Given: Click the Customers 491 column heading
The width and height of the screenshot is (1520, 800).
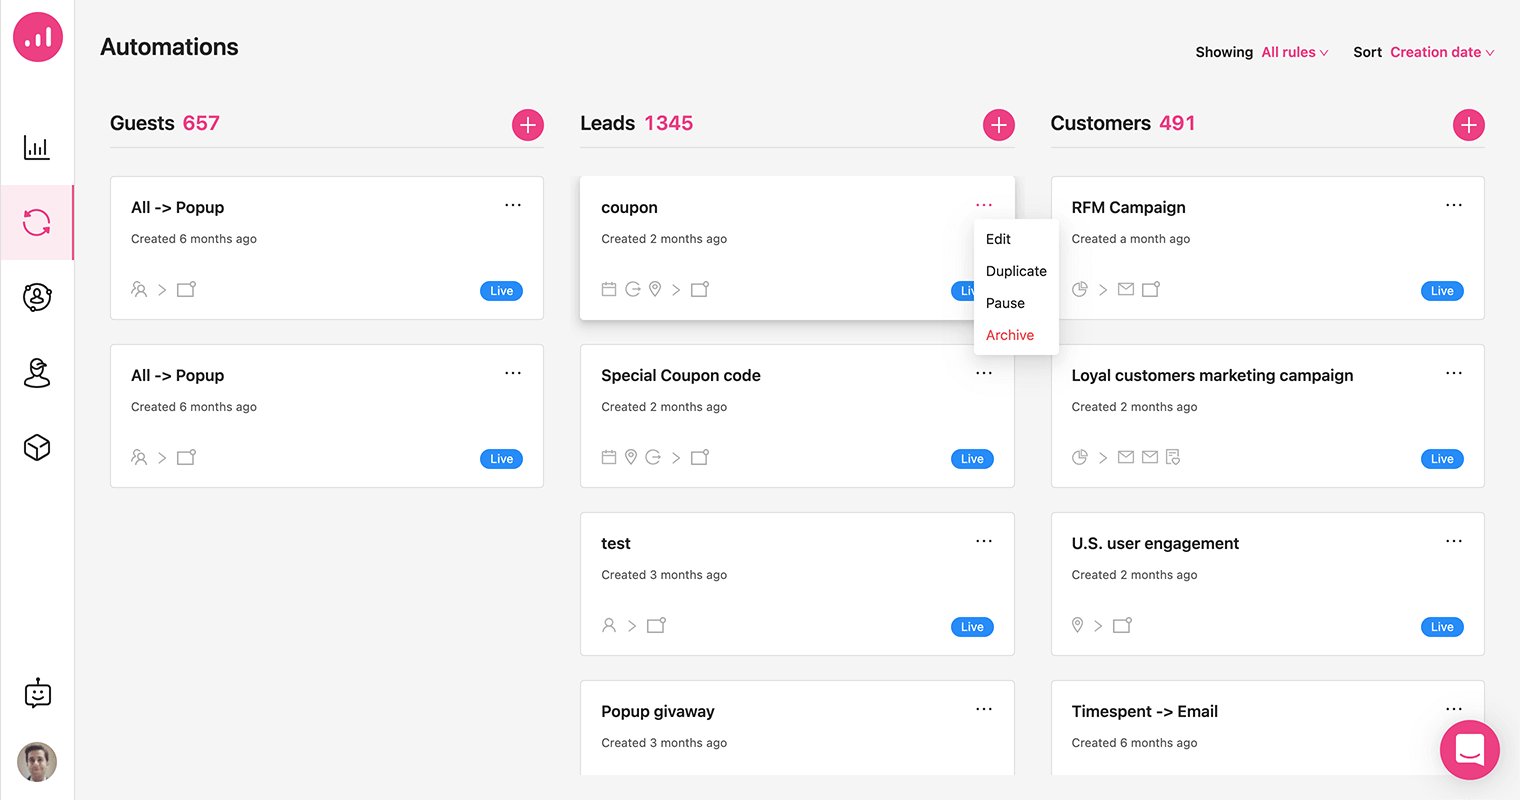Looking at the screenshot, I should click(1123, 123).
